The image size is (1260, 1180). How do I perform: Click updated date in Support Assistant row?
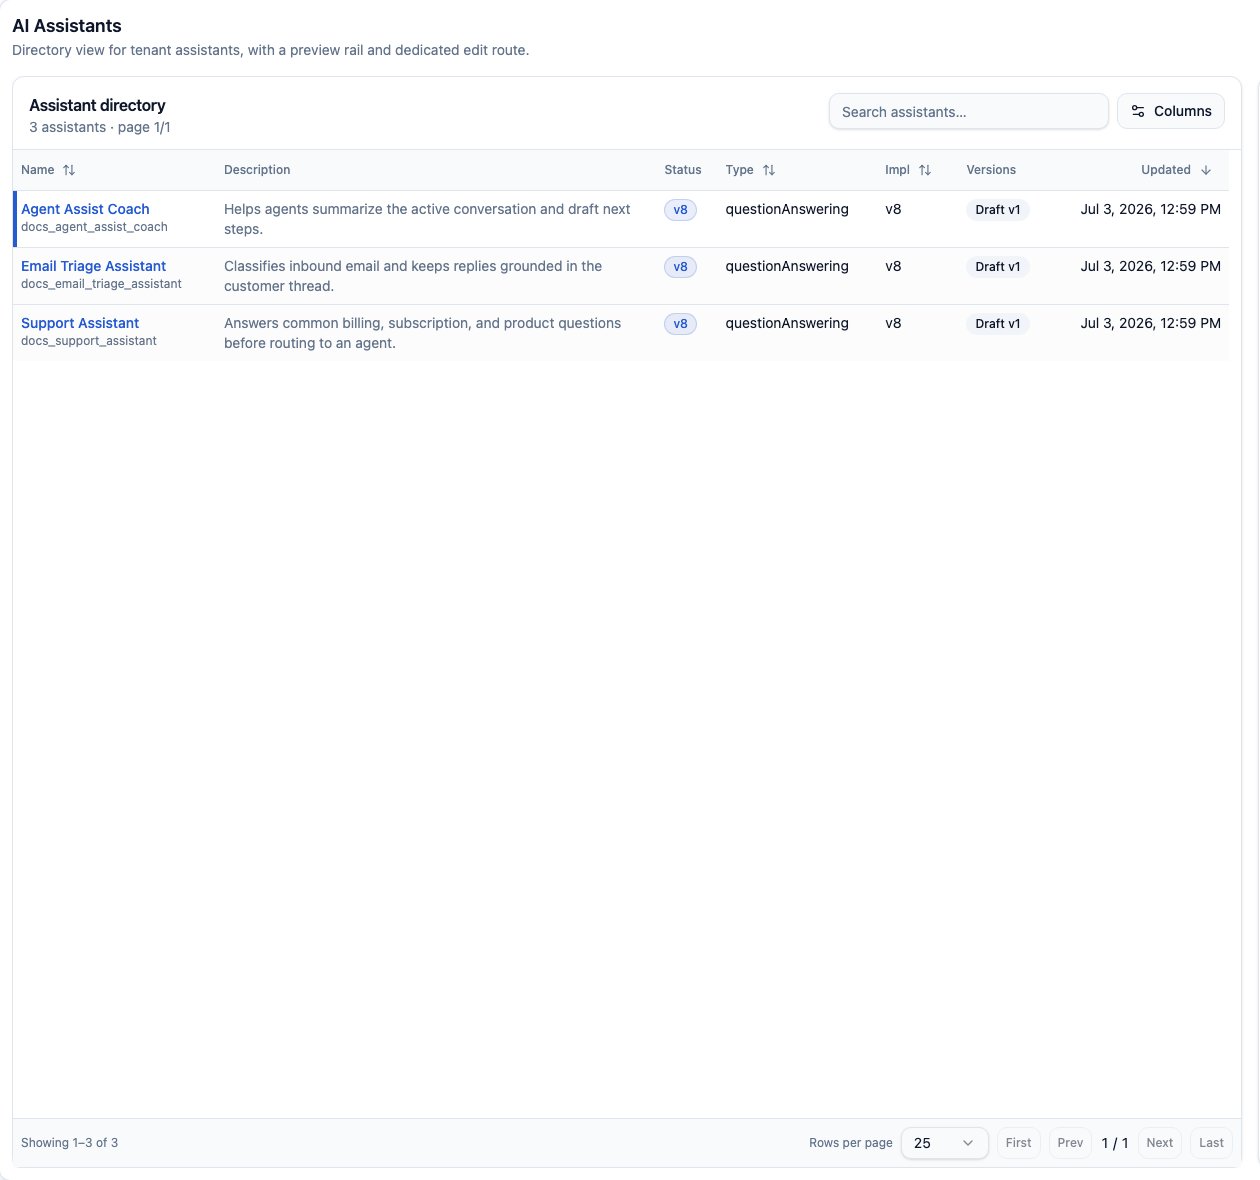1151,323
